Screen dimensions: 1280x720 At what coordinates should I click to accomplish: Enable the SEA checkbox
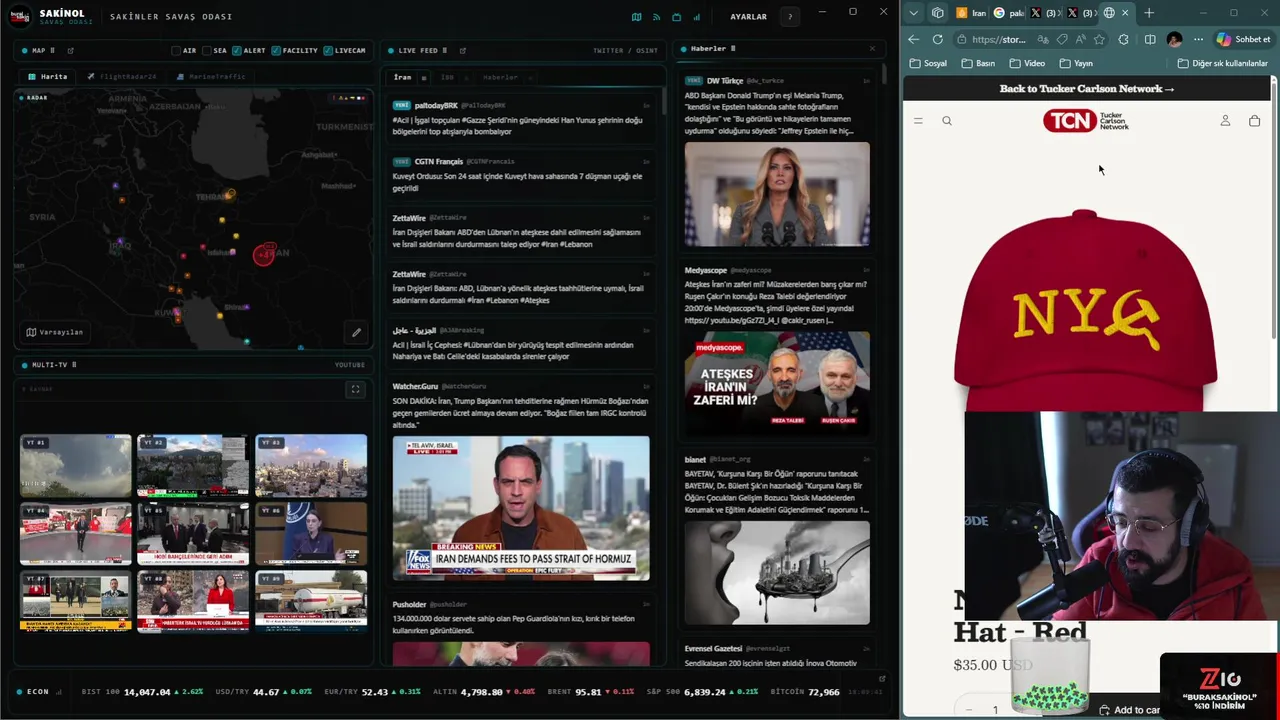click(207, 50)
